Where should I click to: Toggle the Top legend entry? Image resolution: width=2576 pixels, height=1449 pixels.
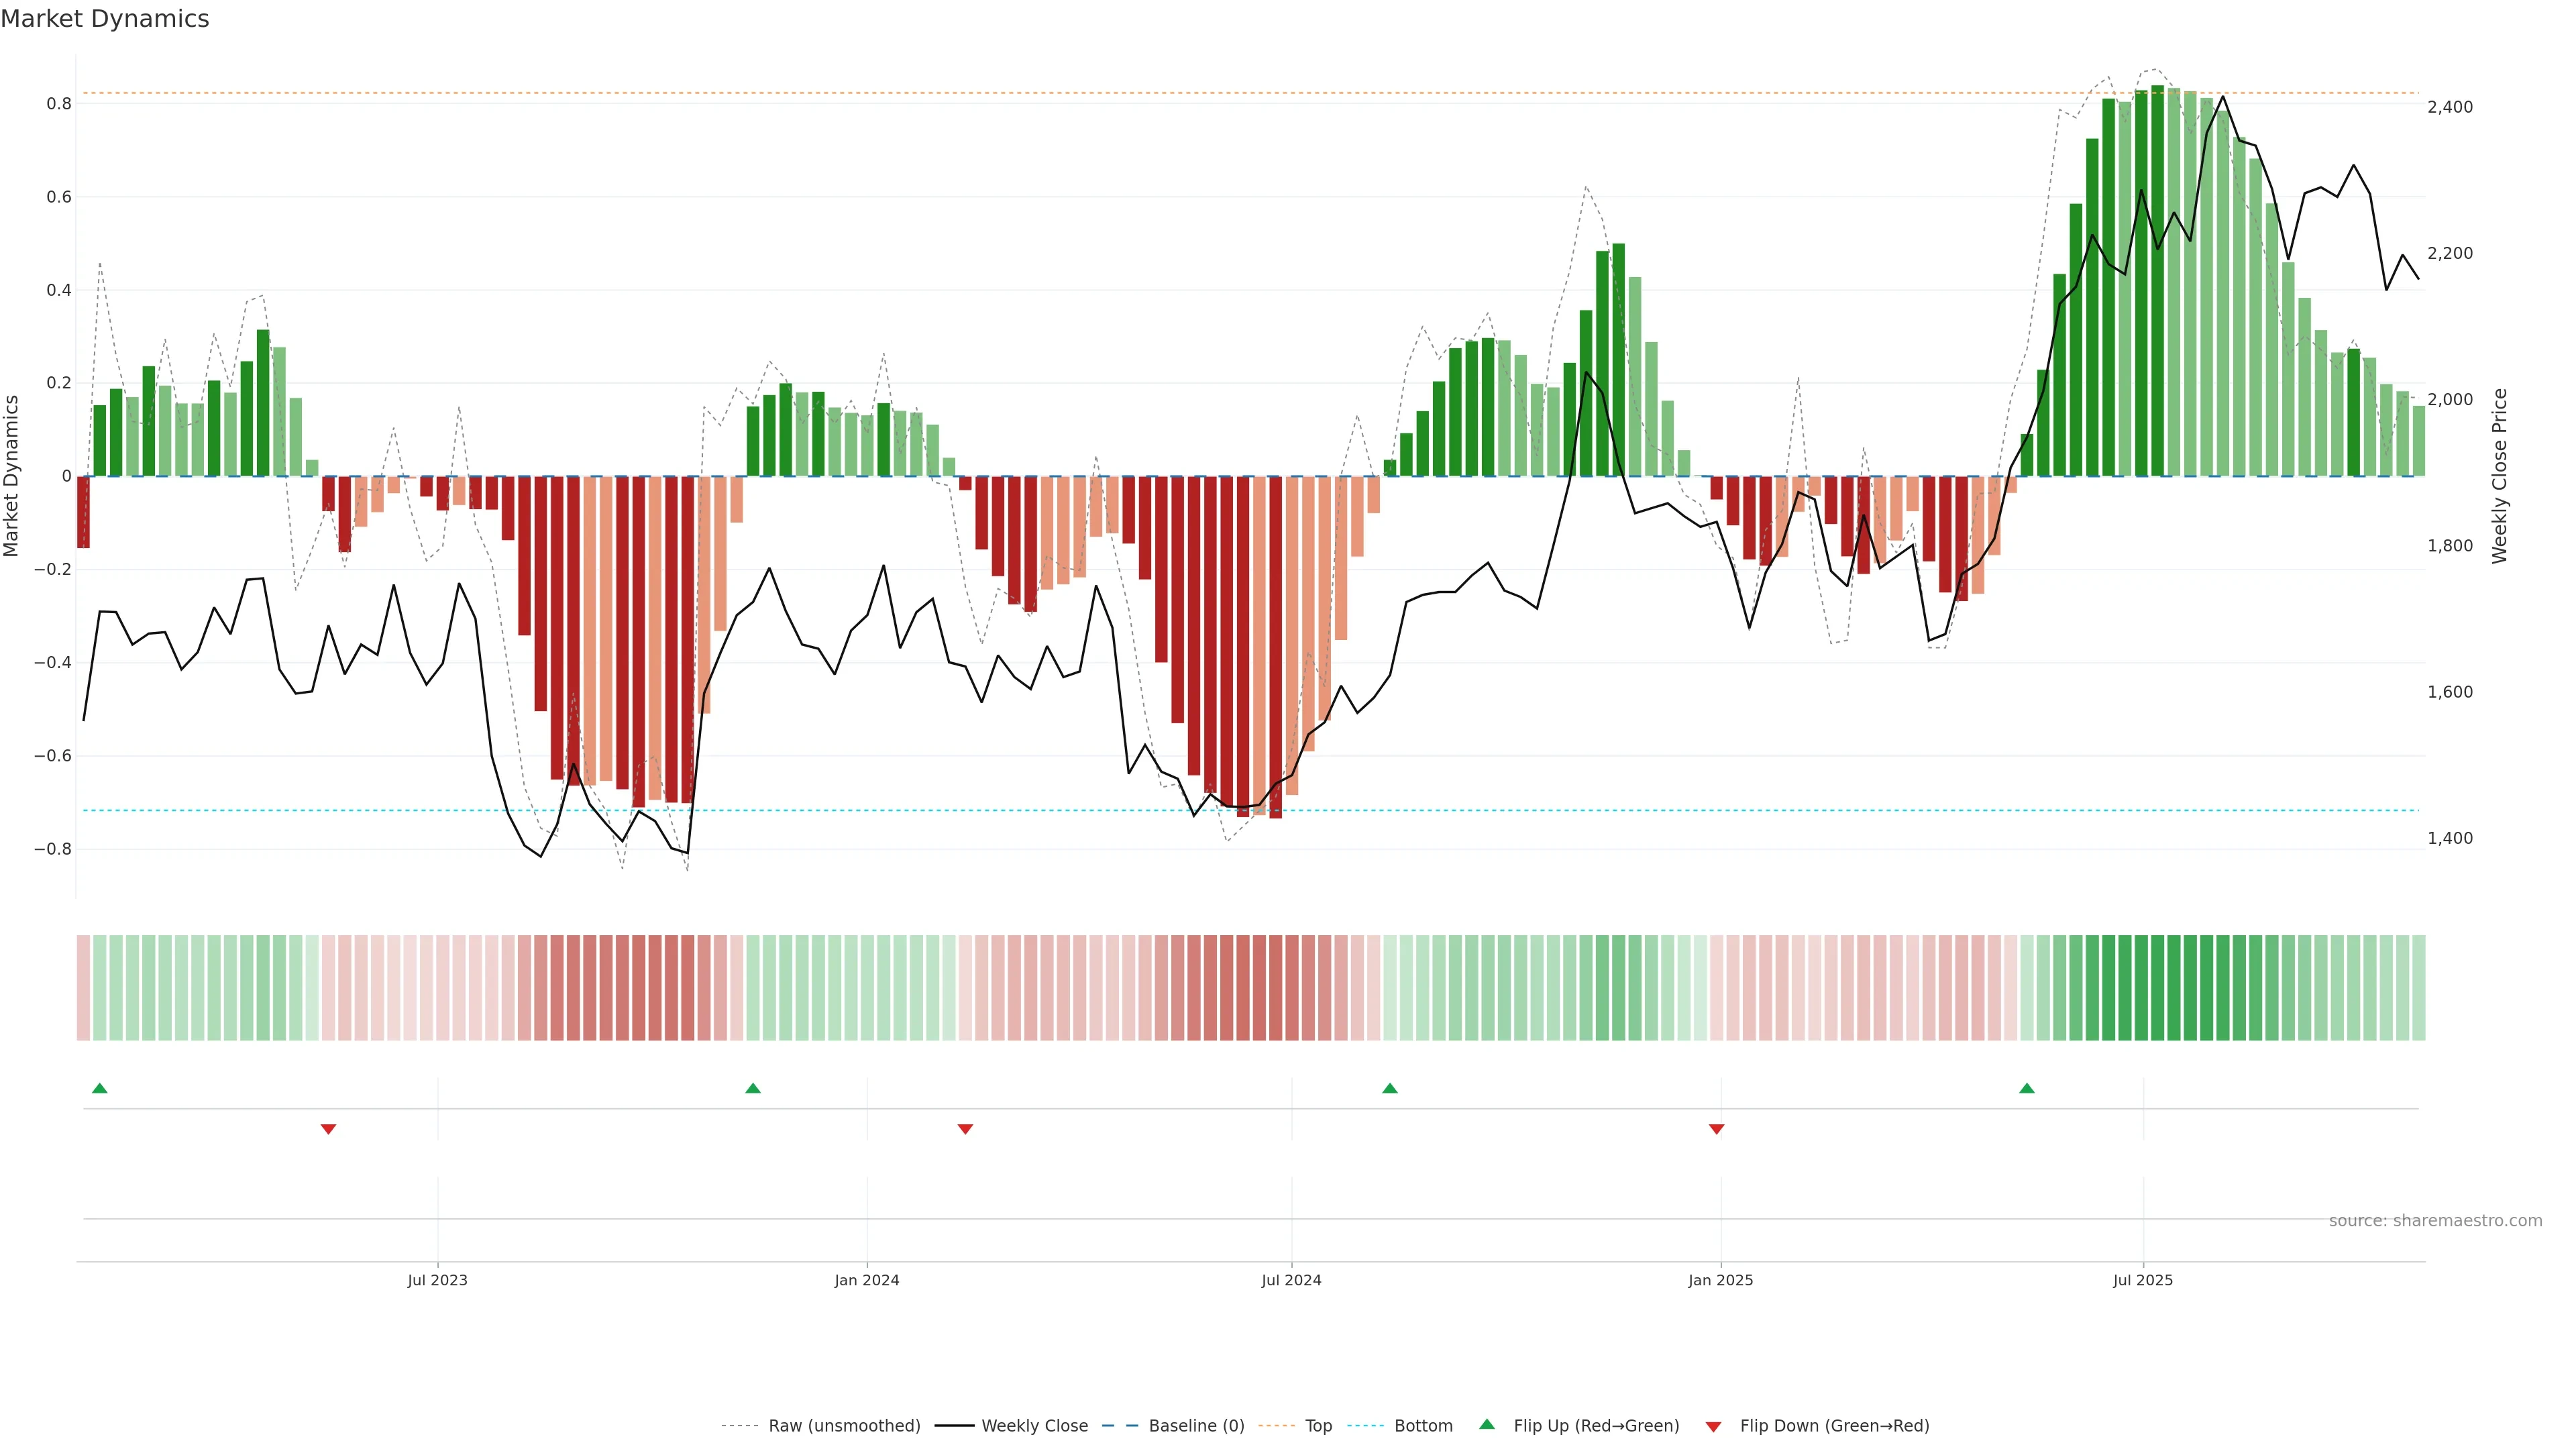(x=1318, y=1426)
